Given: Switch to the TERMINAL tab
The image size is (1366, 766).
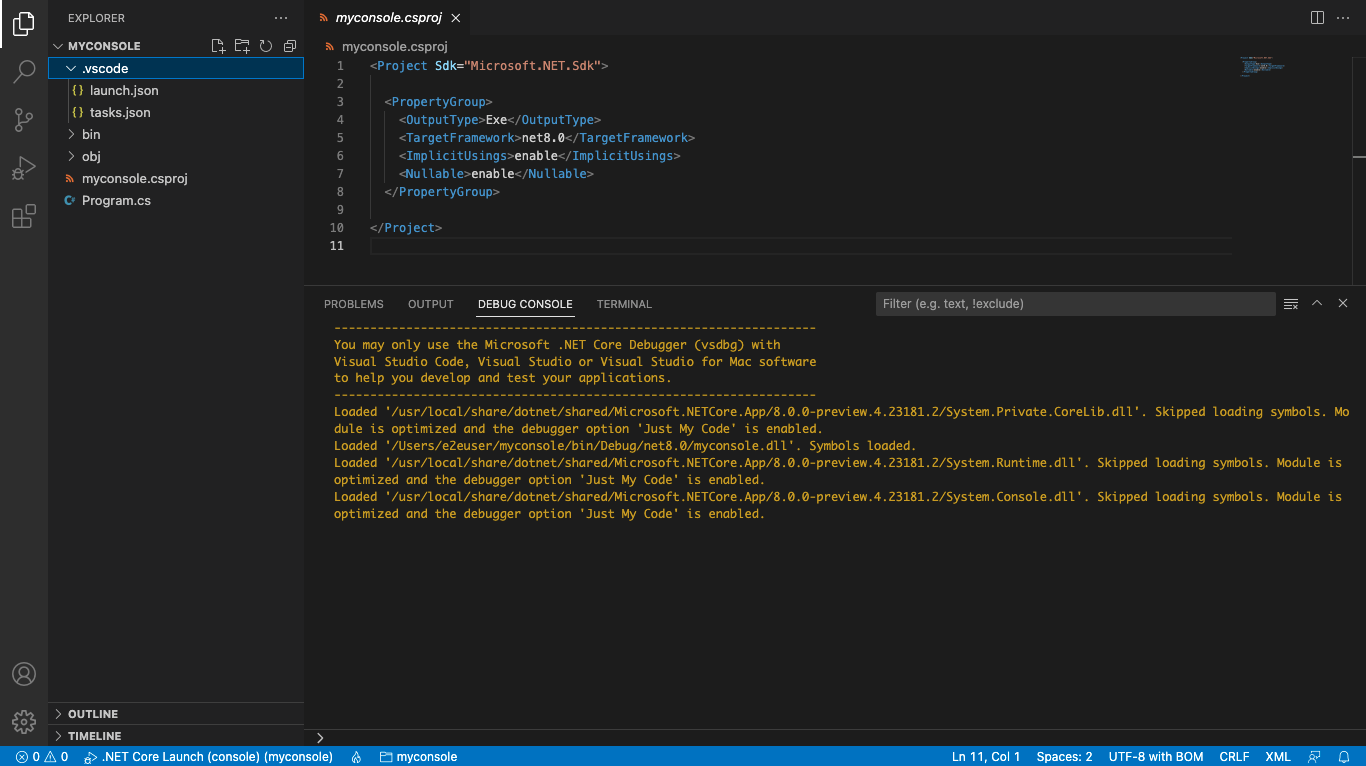Looking at the screenshot, I should pos(624,304).
